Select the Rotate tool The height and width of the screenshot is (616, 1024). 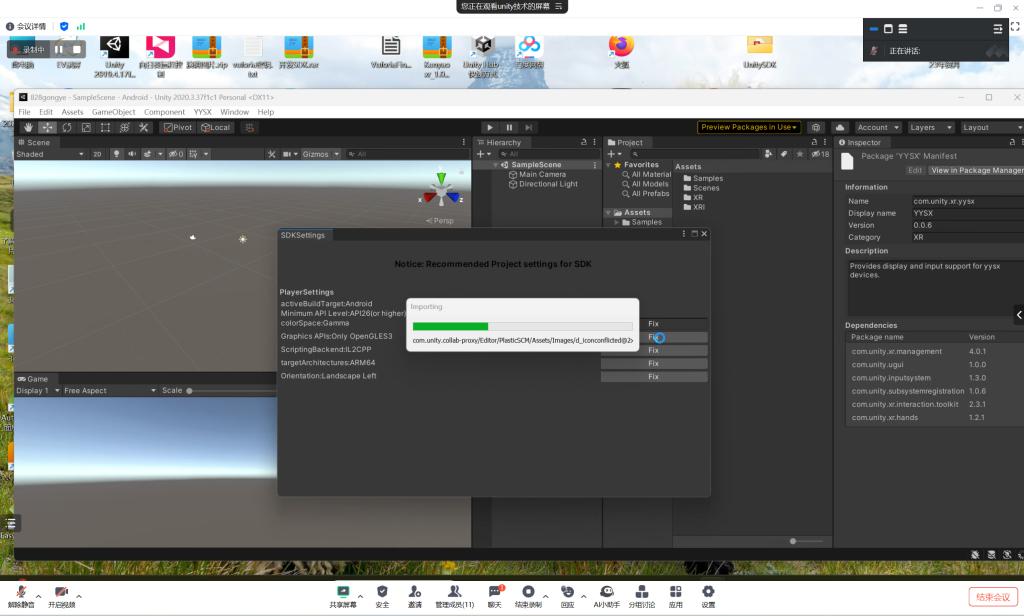tap(67, 128)
